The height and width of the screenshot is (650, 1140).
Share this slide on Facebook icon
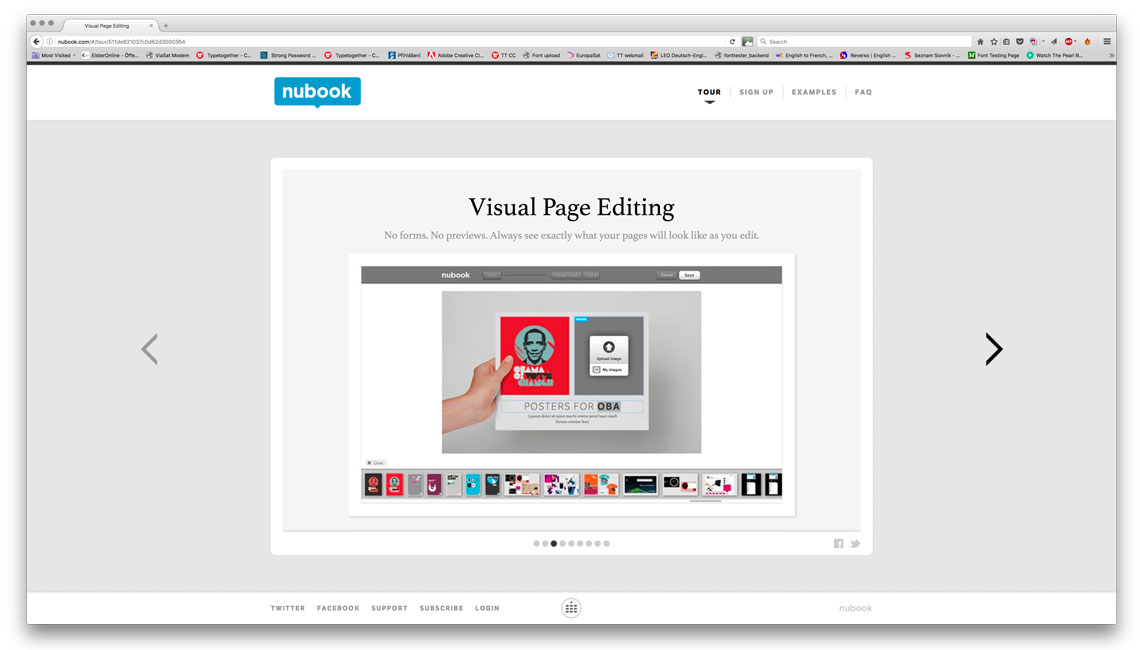[x=838, y=543]
